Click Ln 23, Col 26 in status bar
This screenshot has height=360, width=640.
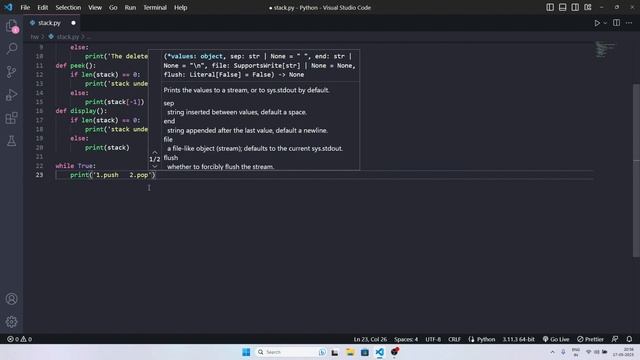click(370, 339)
